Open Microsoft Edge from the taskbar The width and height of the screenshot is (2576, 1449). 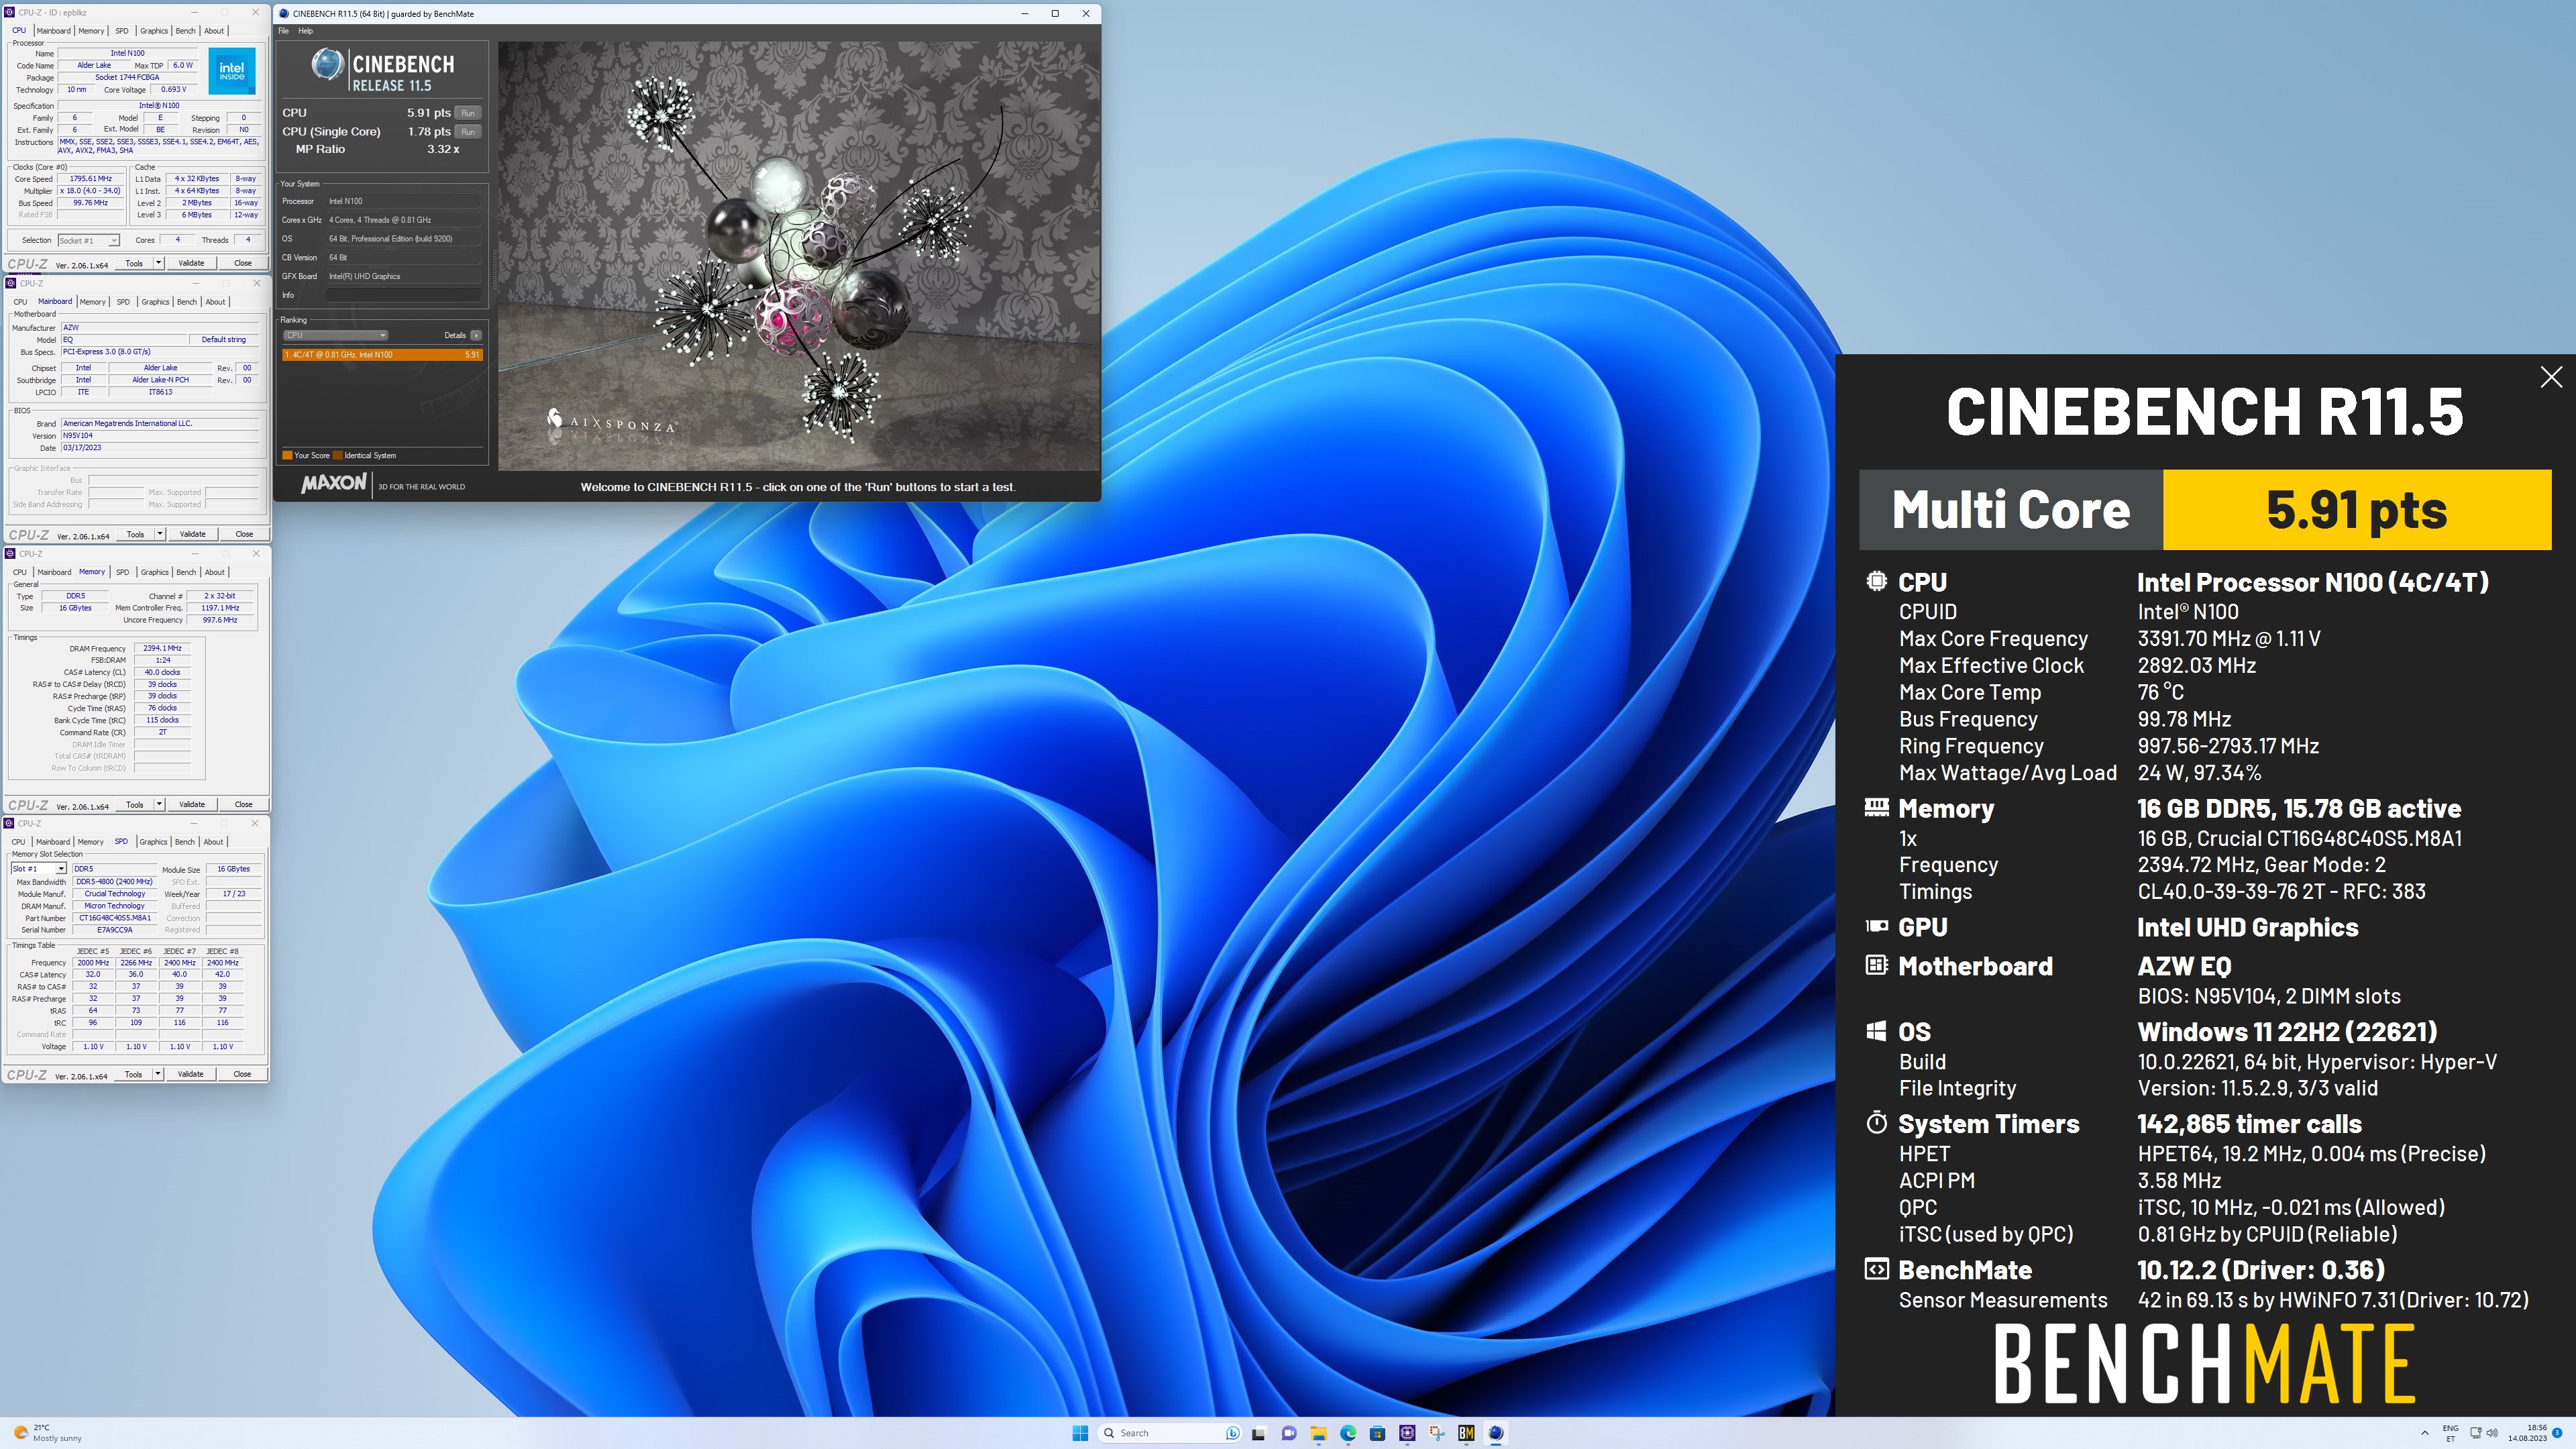pyautogui.click(x=1348, y=1433)
